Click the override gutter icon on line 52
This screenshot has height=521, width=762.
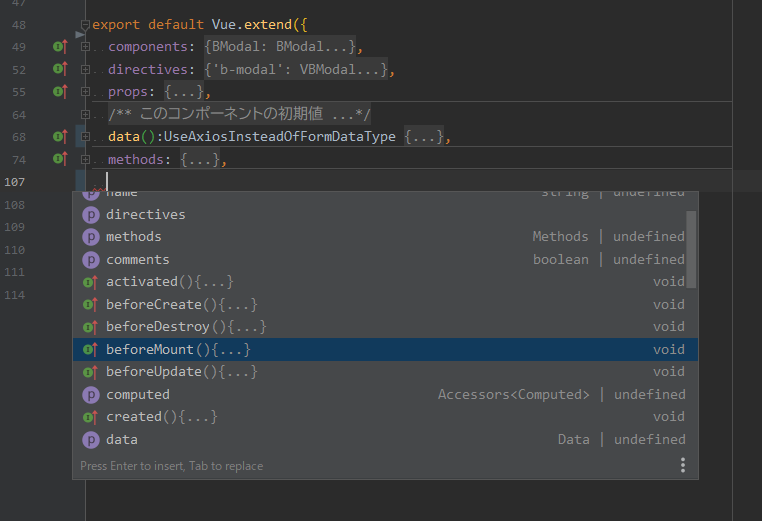[59, 69]
